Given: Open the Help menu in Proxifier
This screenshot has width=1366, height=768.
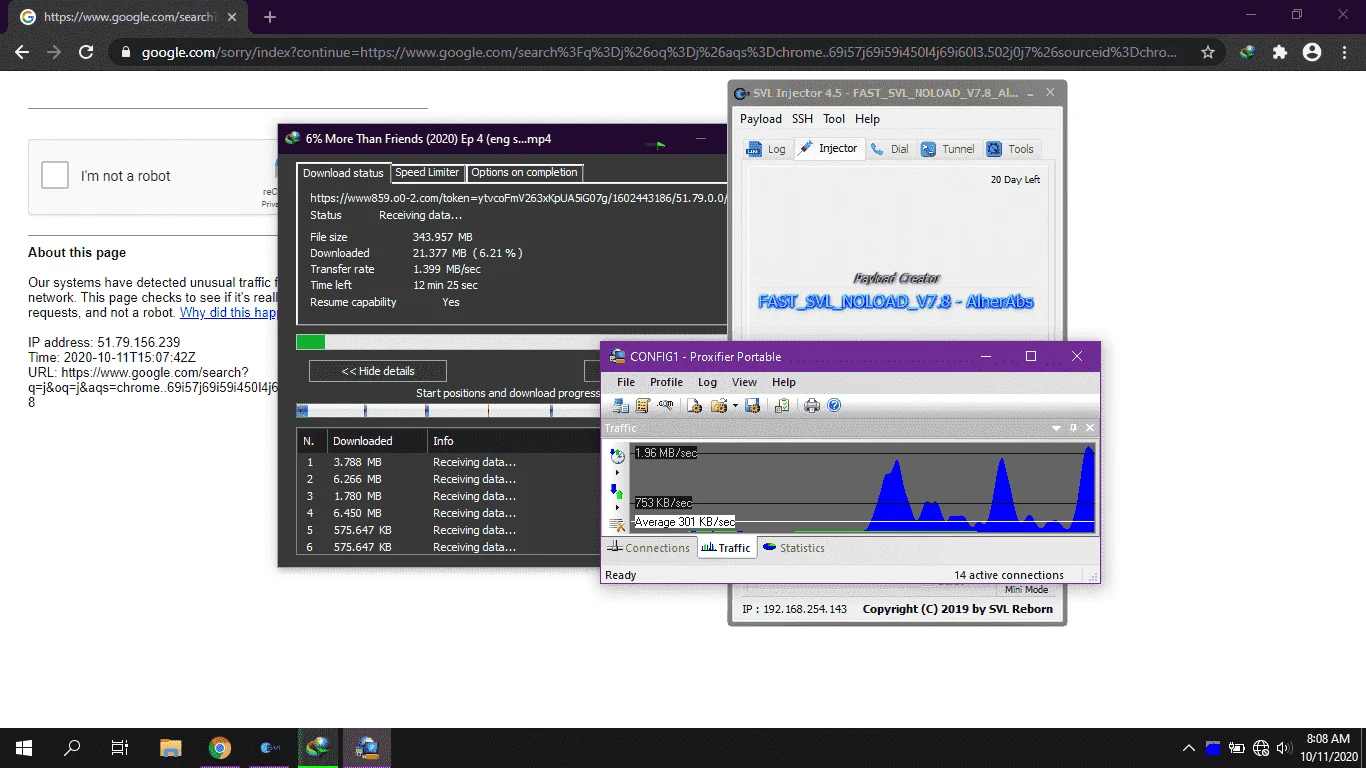Looking at the screenshot, I should [784, 382].
